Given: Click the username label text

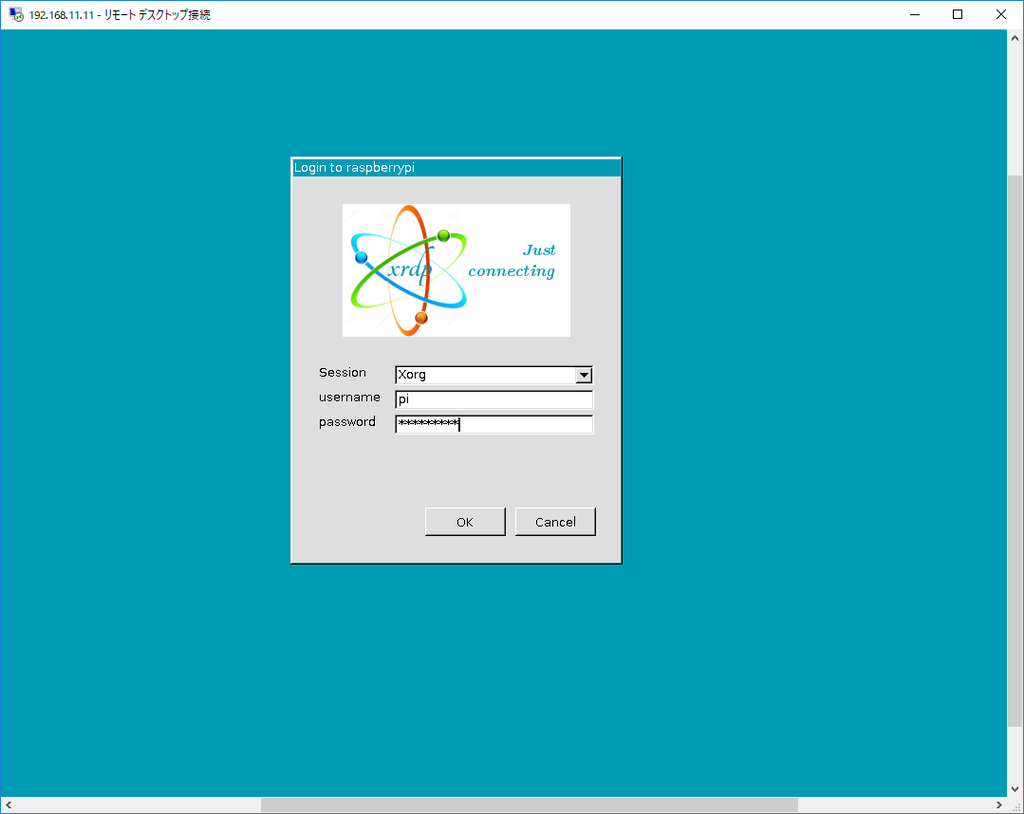Looking at the screenshot, I should click(x=349, y=397).
